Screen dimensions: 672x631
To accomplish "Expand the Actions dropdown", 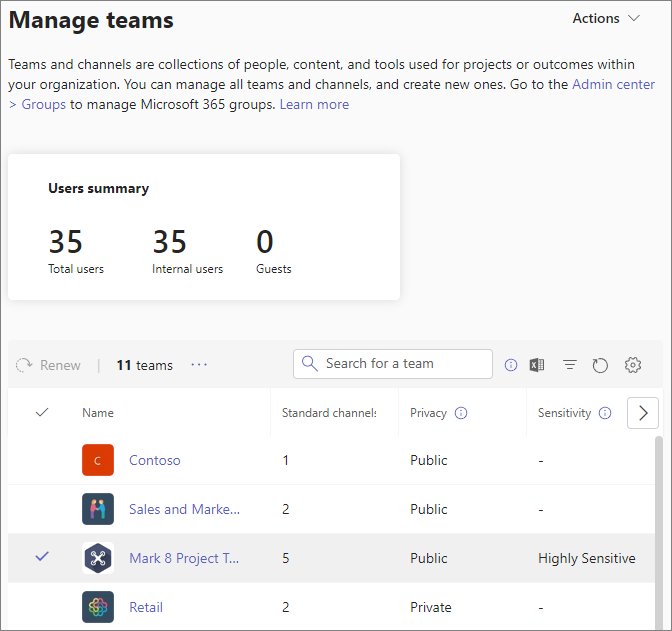I will (x=606, y=18).
